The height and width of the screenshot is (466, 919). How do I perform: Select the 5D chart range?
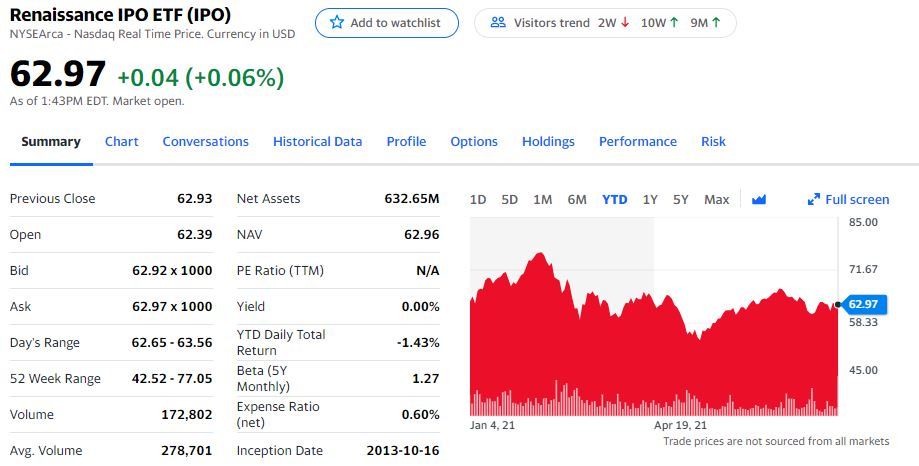click(x=509, y=200)
